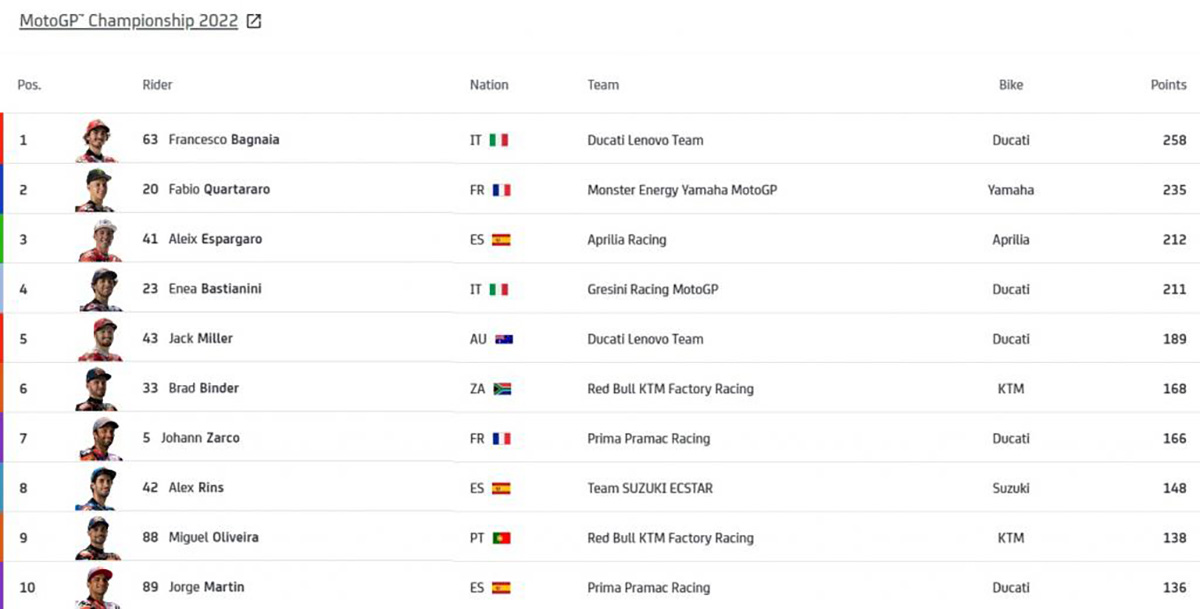Viewport: 1200px width, 609px height.
Task: Open Johann Zarco's rider portrait
Action: 97,438
